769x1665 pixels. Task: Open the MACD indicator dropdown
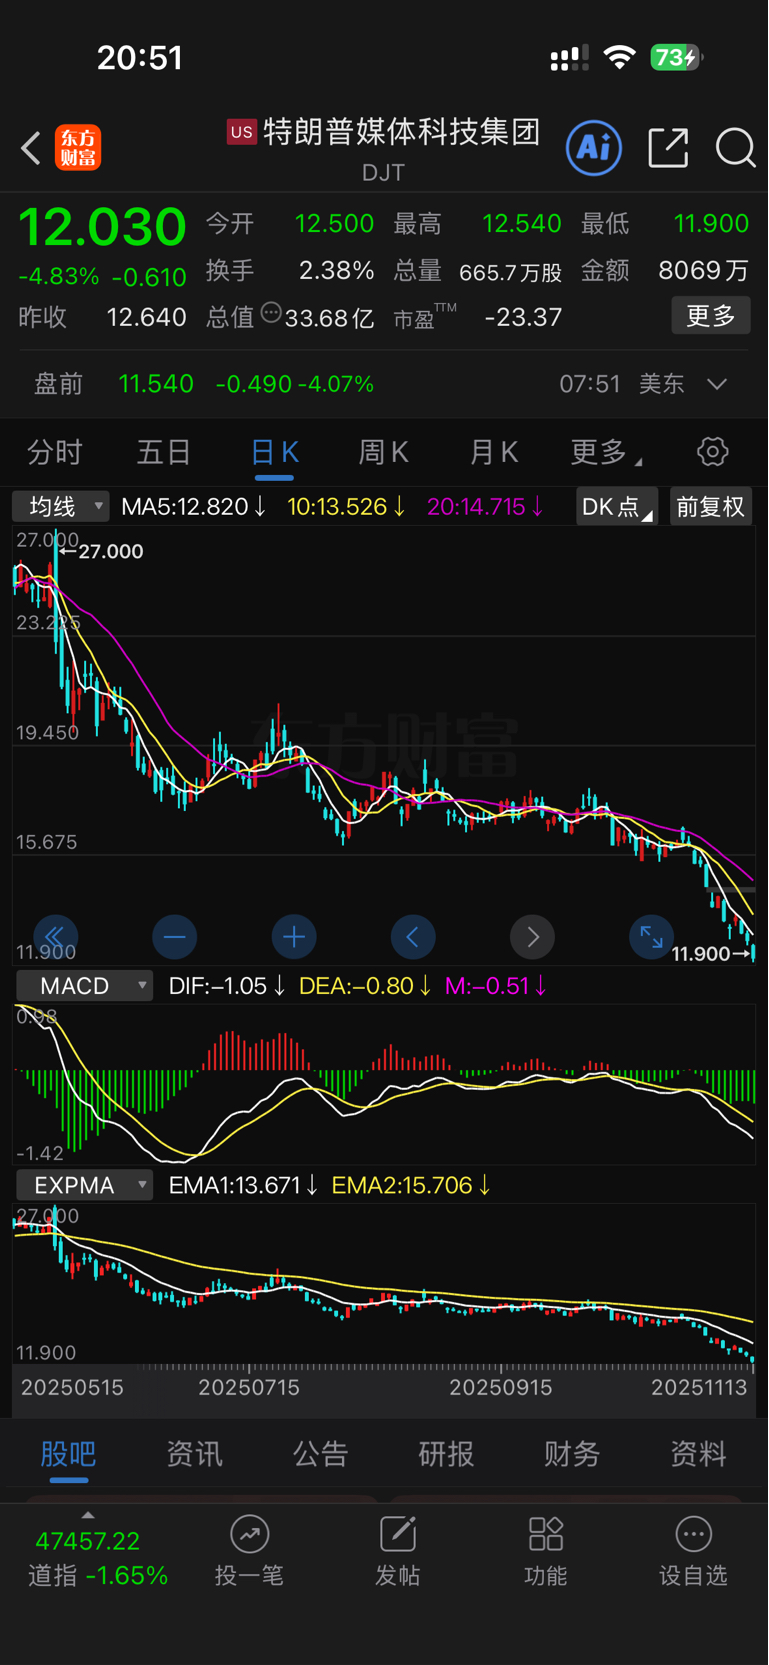(84, 986)
